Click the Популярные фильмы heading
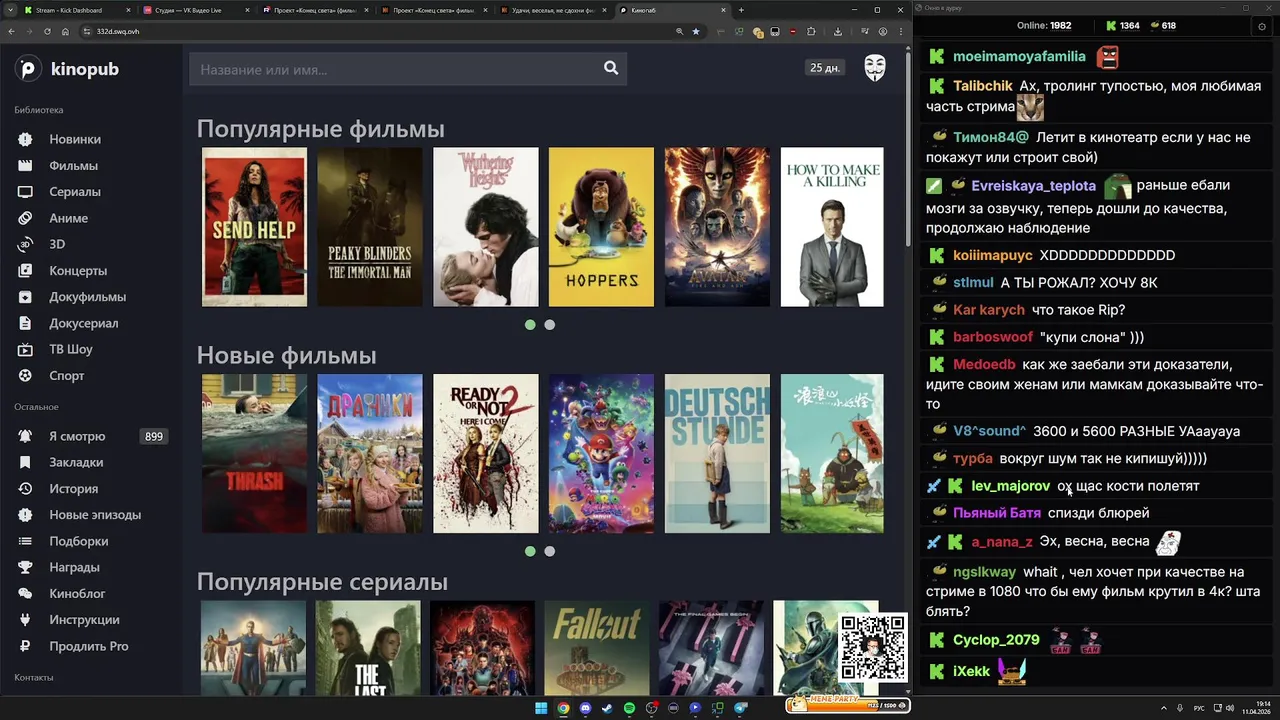 tap(320, 129)
